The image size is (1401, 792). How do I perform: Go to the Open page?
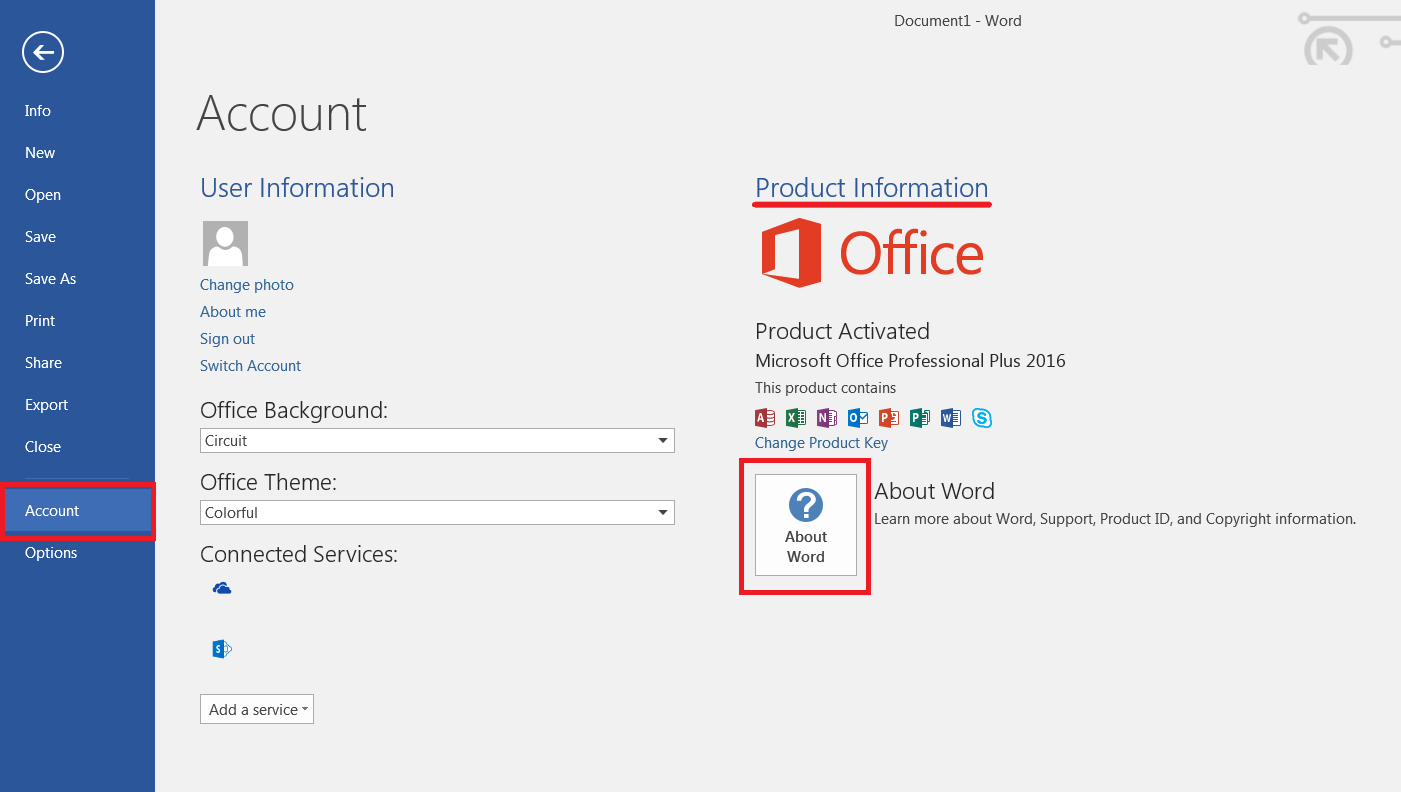coord(43,195)
